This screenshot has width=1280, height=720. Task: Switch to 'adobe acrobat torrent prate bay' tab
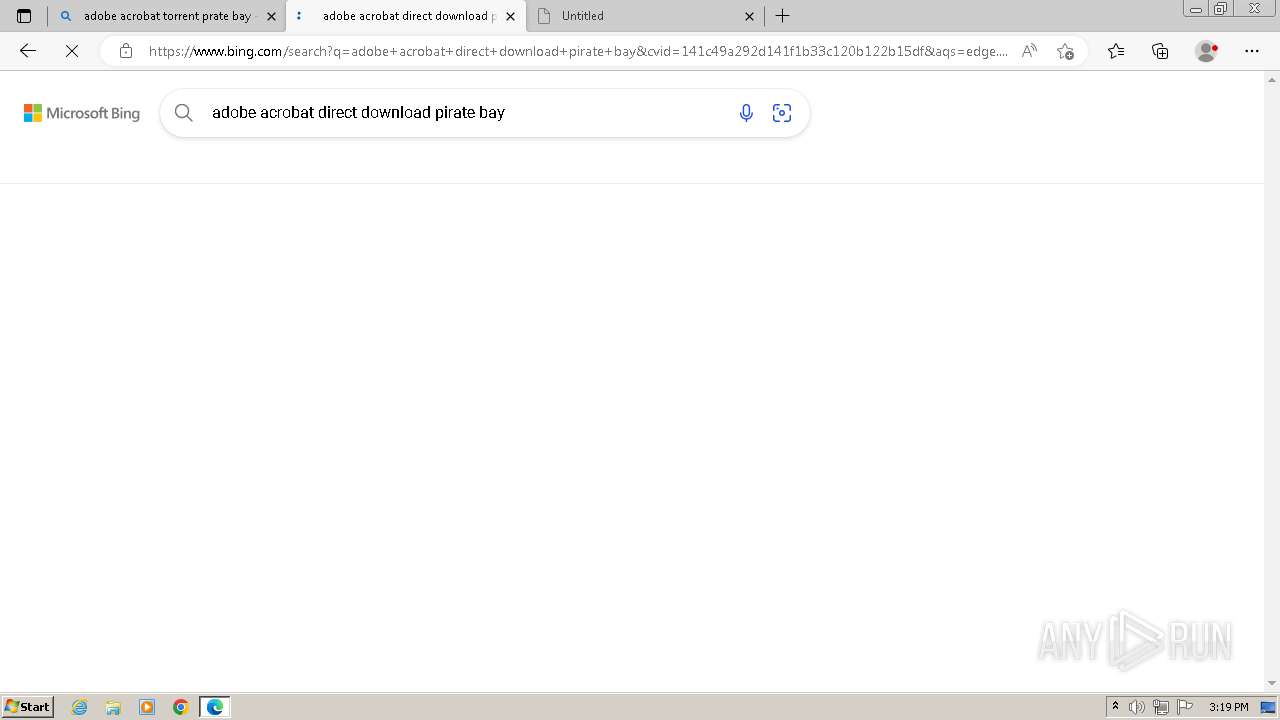coord(166,16)
